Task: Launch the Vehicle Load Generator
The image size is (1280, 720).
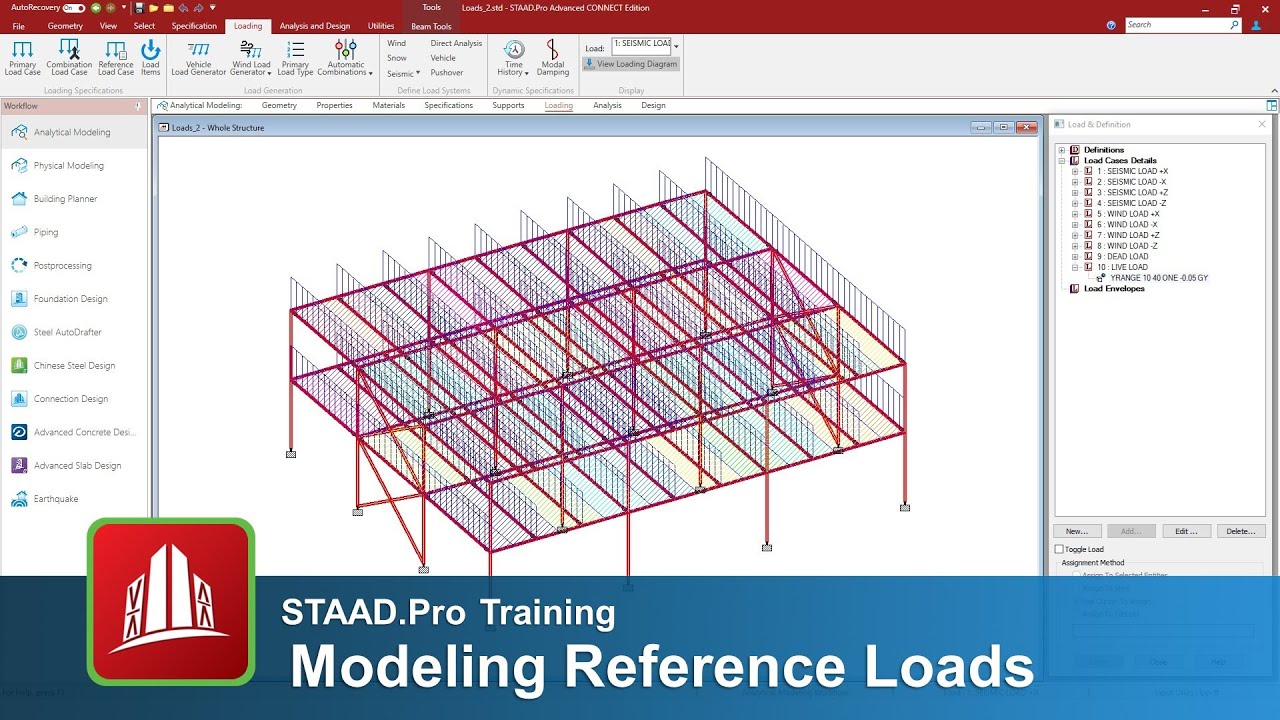Action: point(199,58)
